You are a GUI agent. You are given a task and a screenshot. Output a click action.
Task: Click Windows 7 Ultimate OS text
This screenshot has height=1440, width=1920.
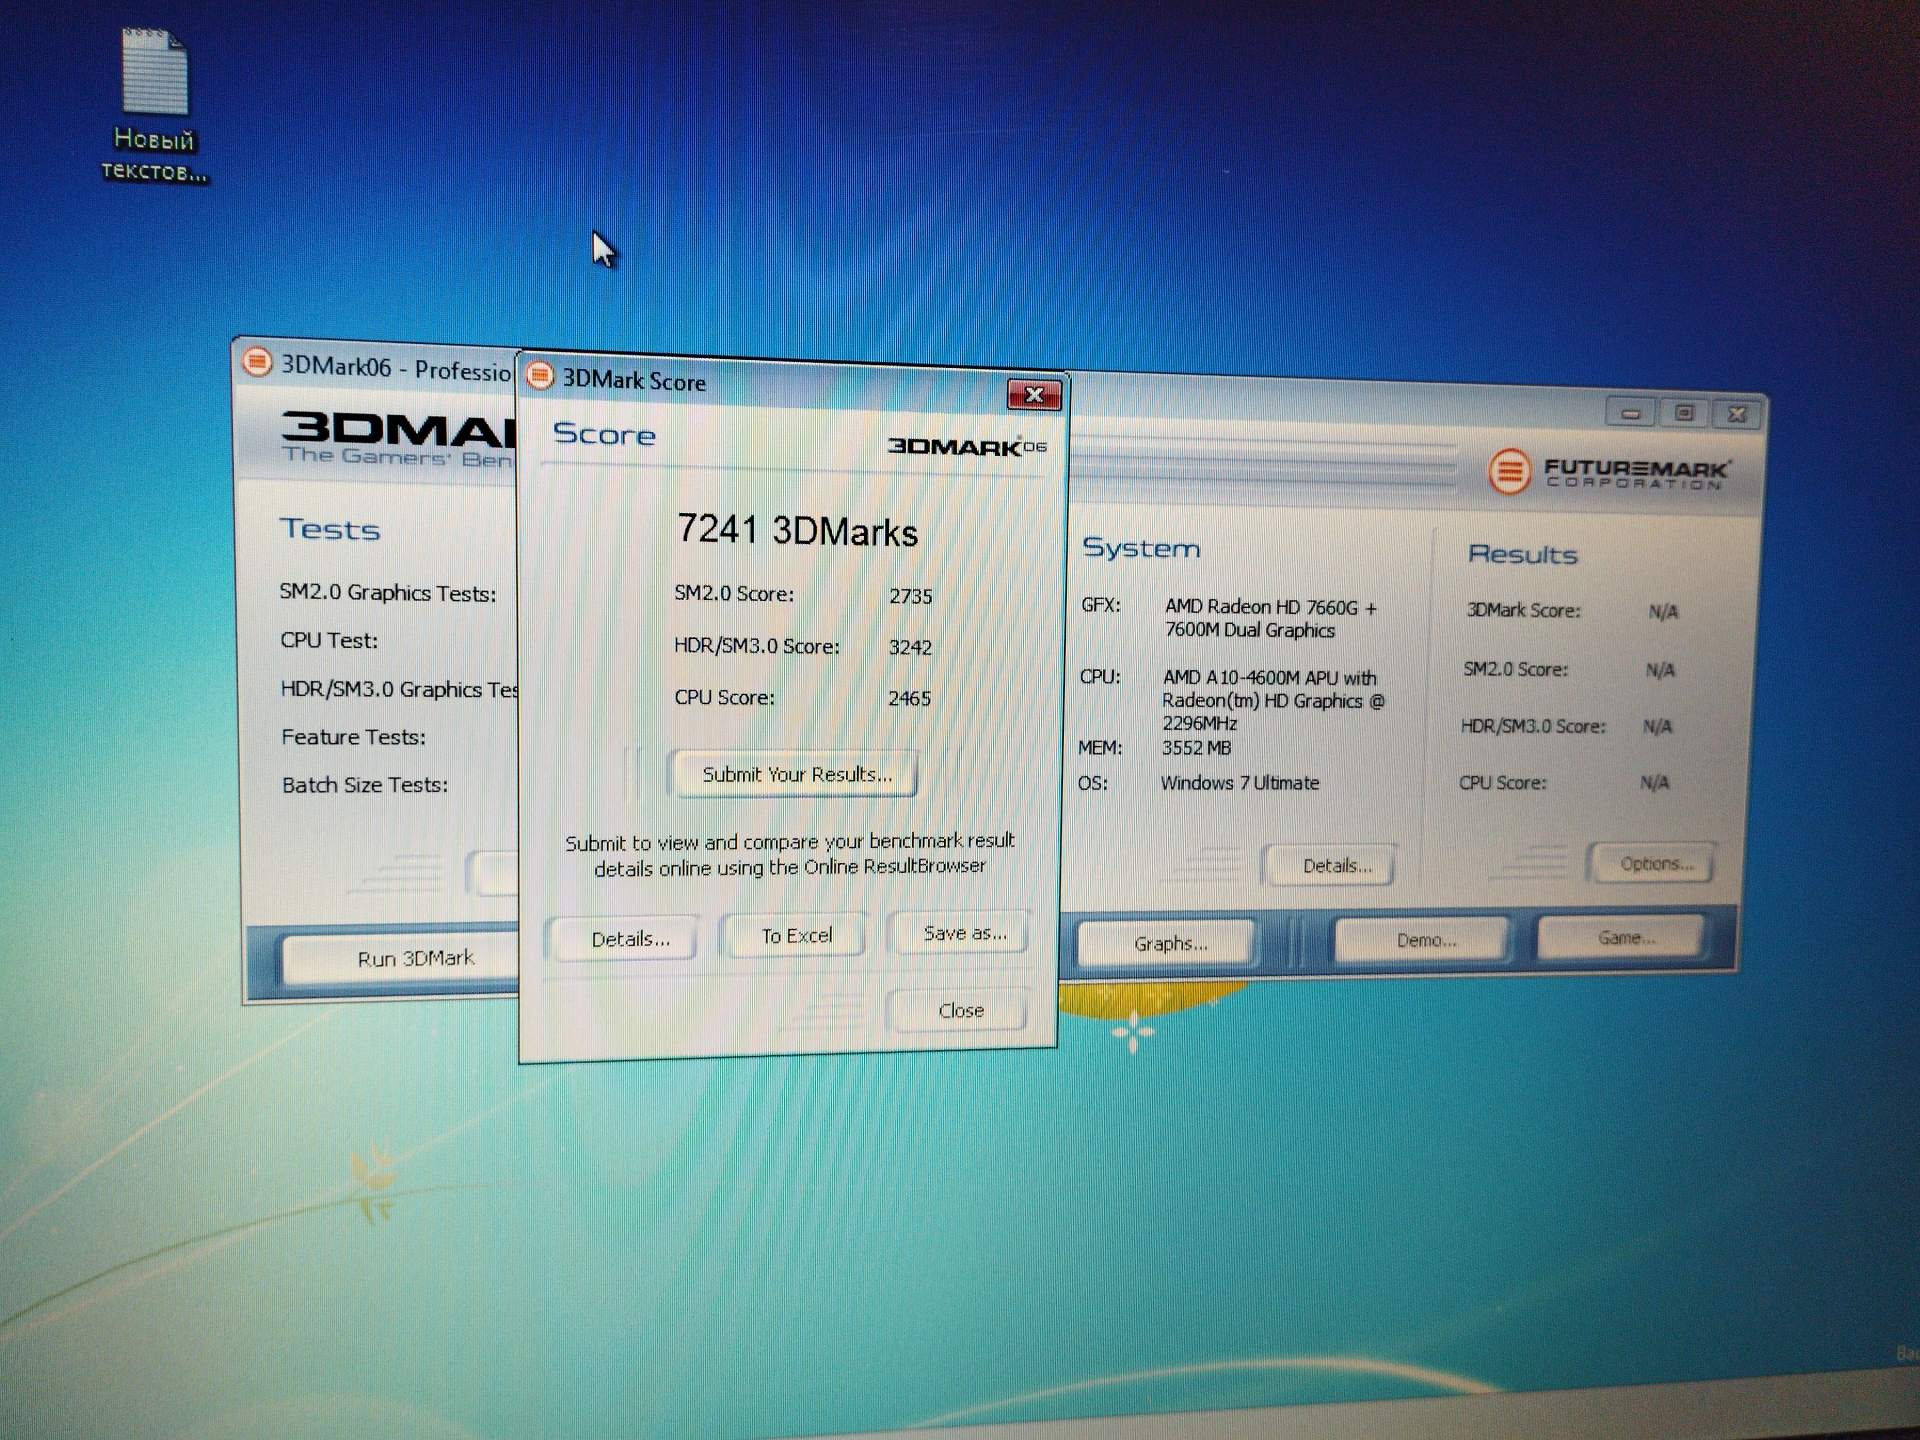tap(1239, 783)
